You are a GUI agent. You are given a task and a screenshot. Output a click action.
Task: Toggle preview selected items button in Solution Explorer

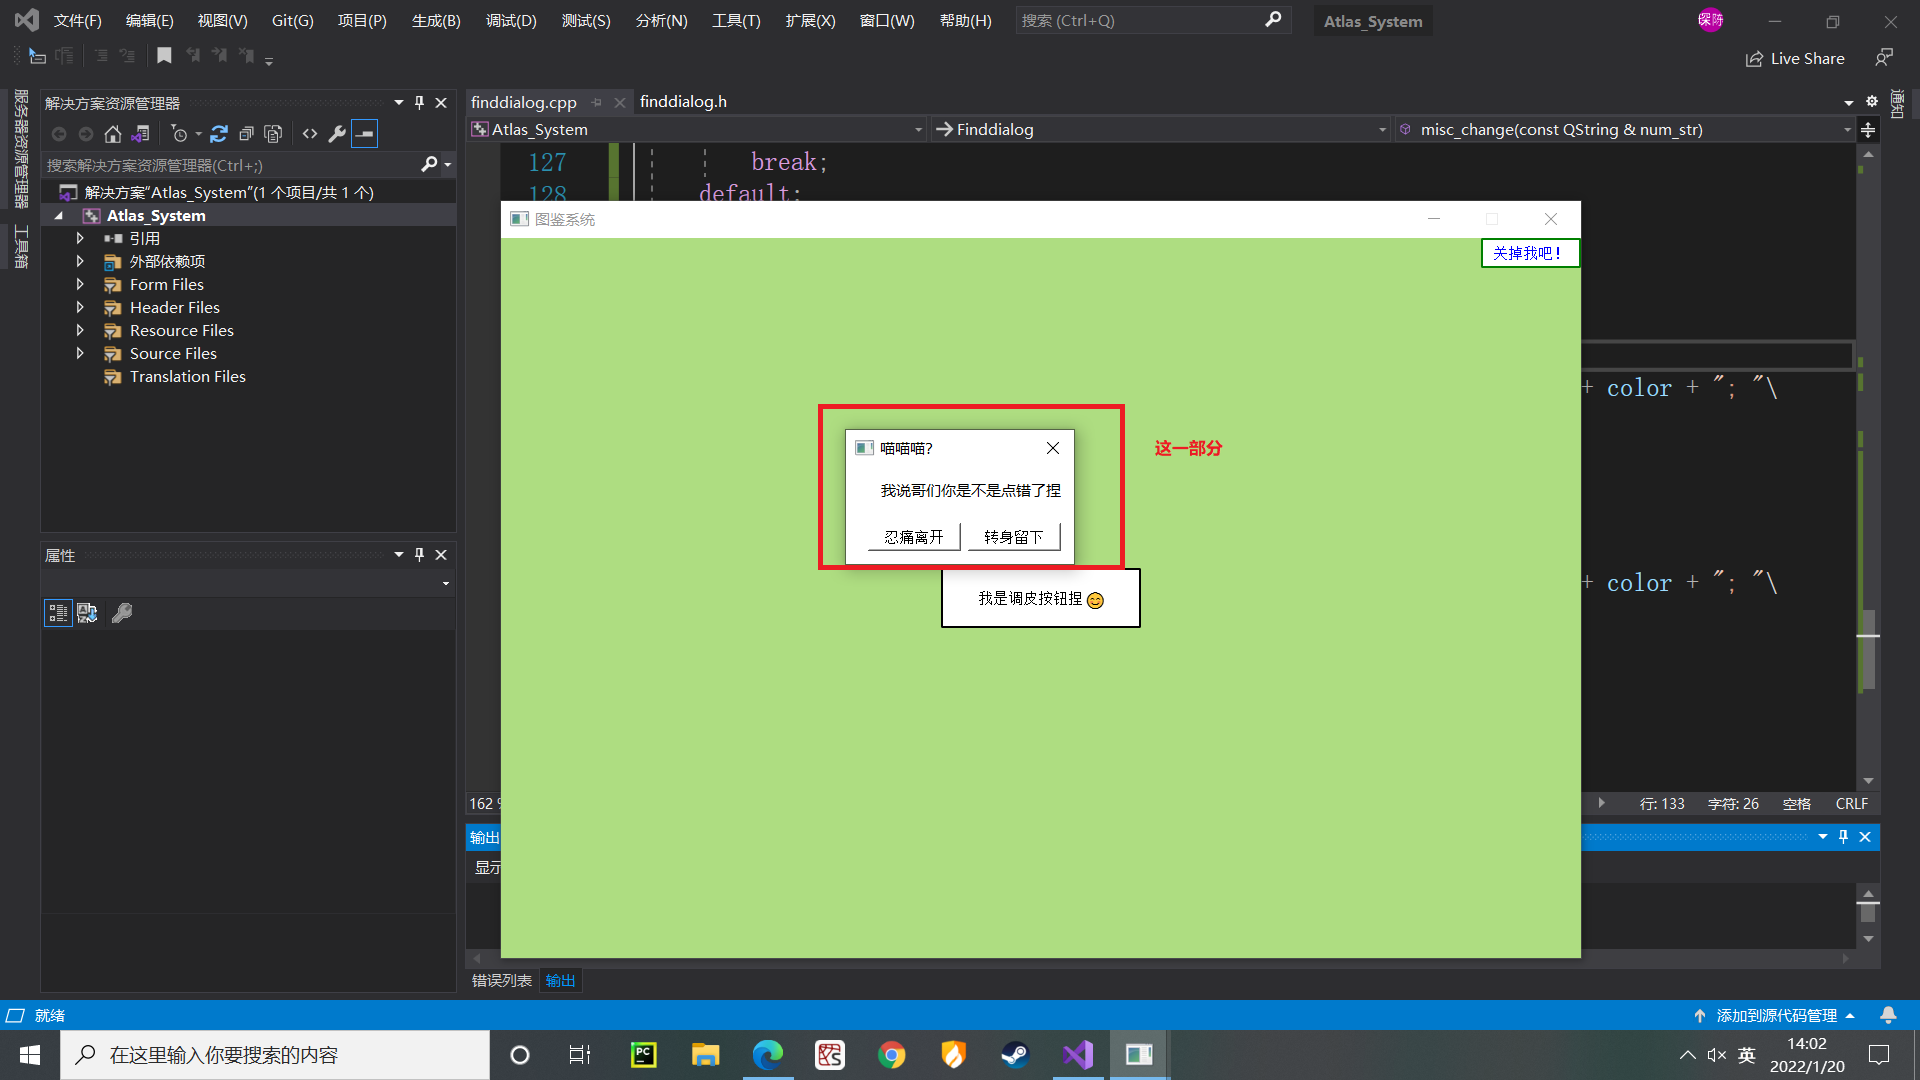[365, 134]
